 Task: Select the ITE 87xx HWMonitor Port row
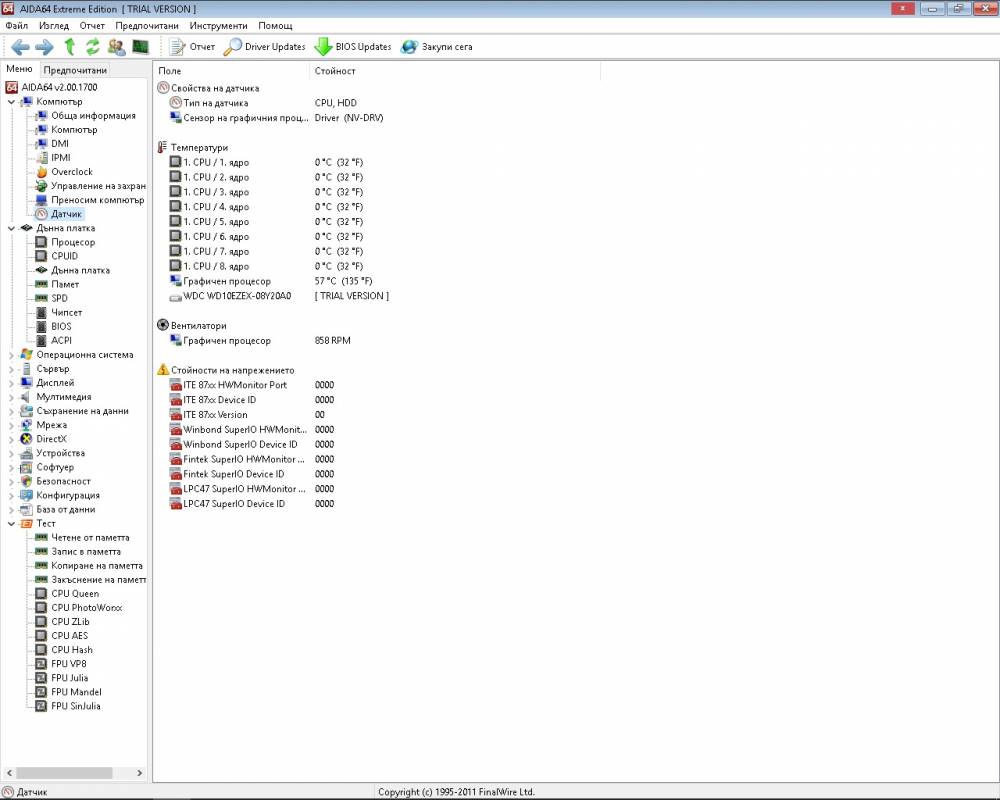tap(251, 385)
